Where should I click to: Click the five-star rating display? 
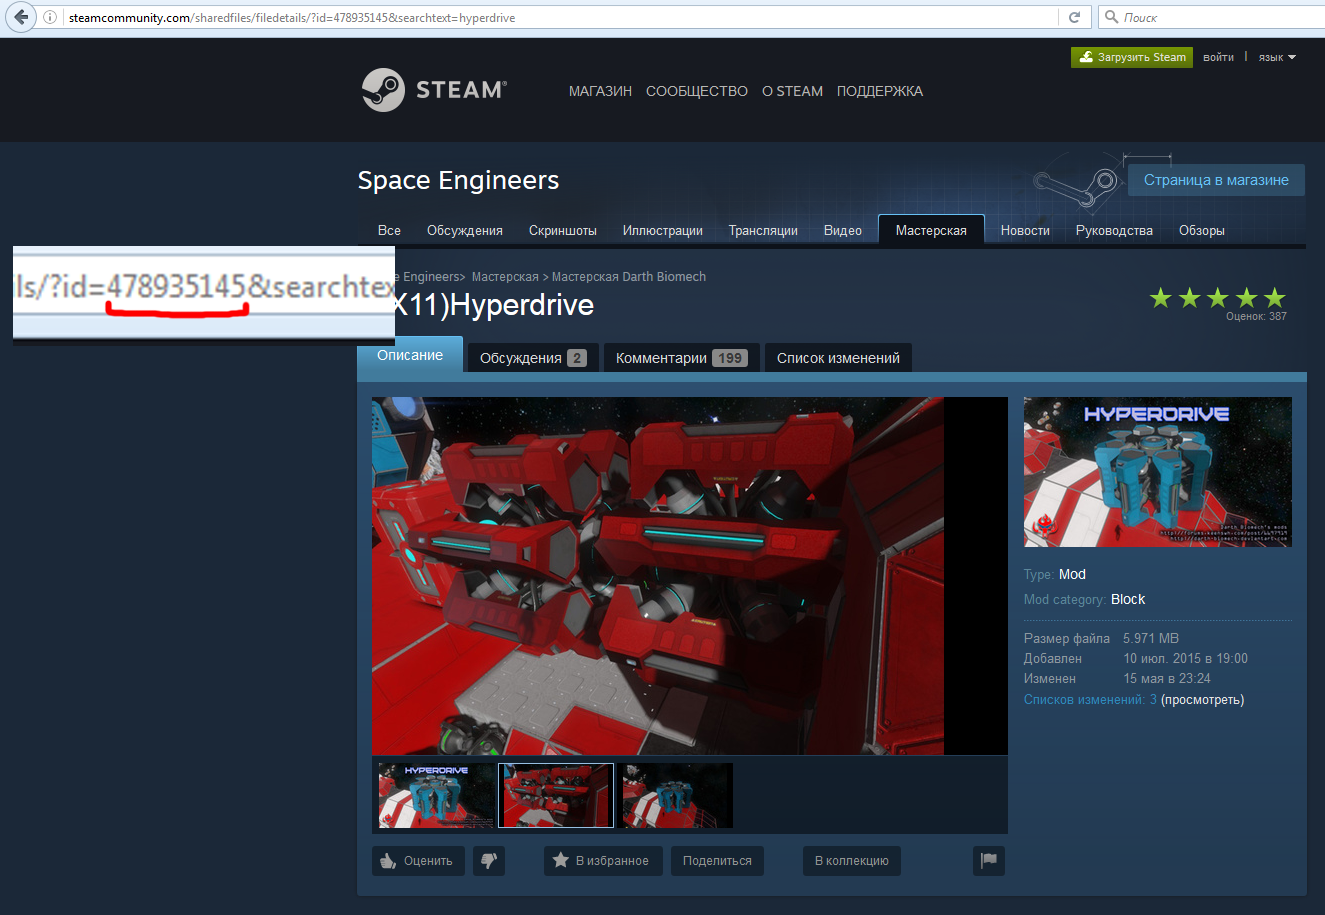pos(1217,297)
